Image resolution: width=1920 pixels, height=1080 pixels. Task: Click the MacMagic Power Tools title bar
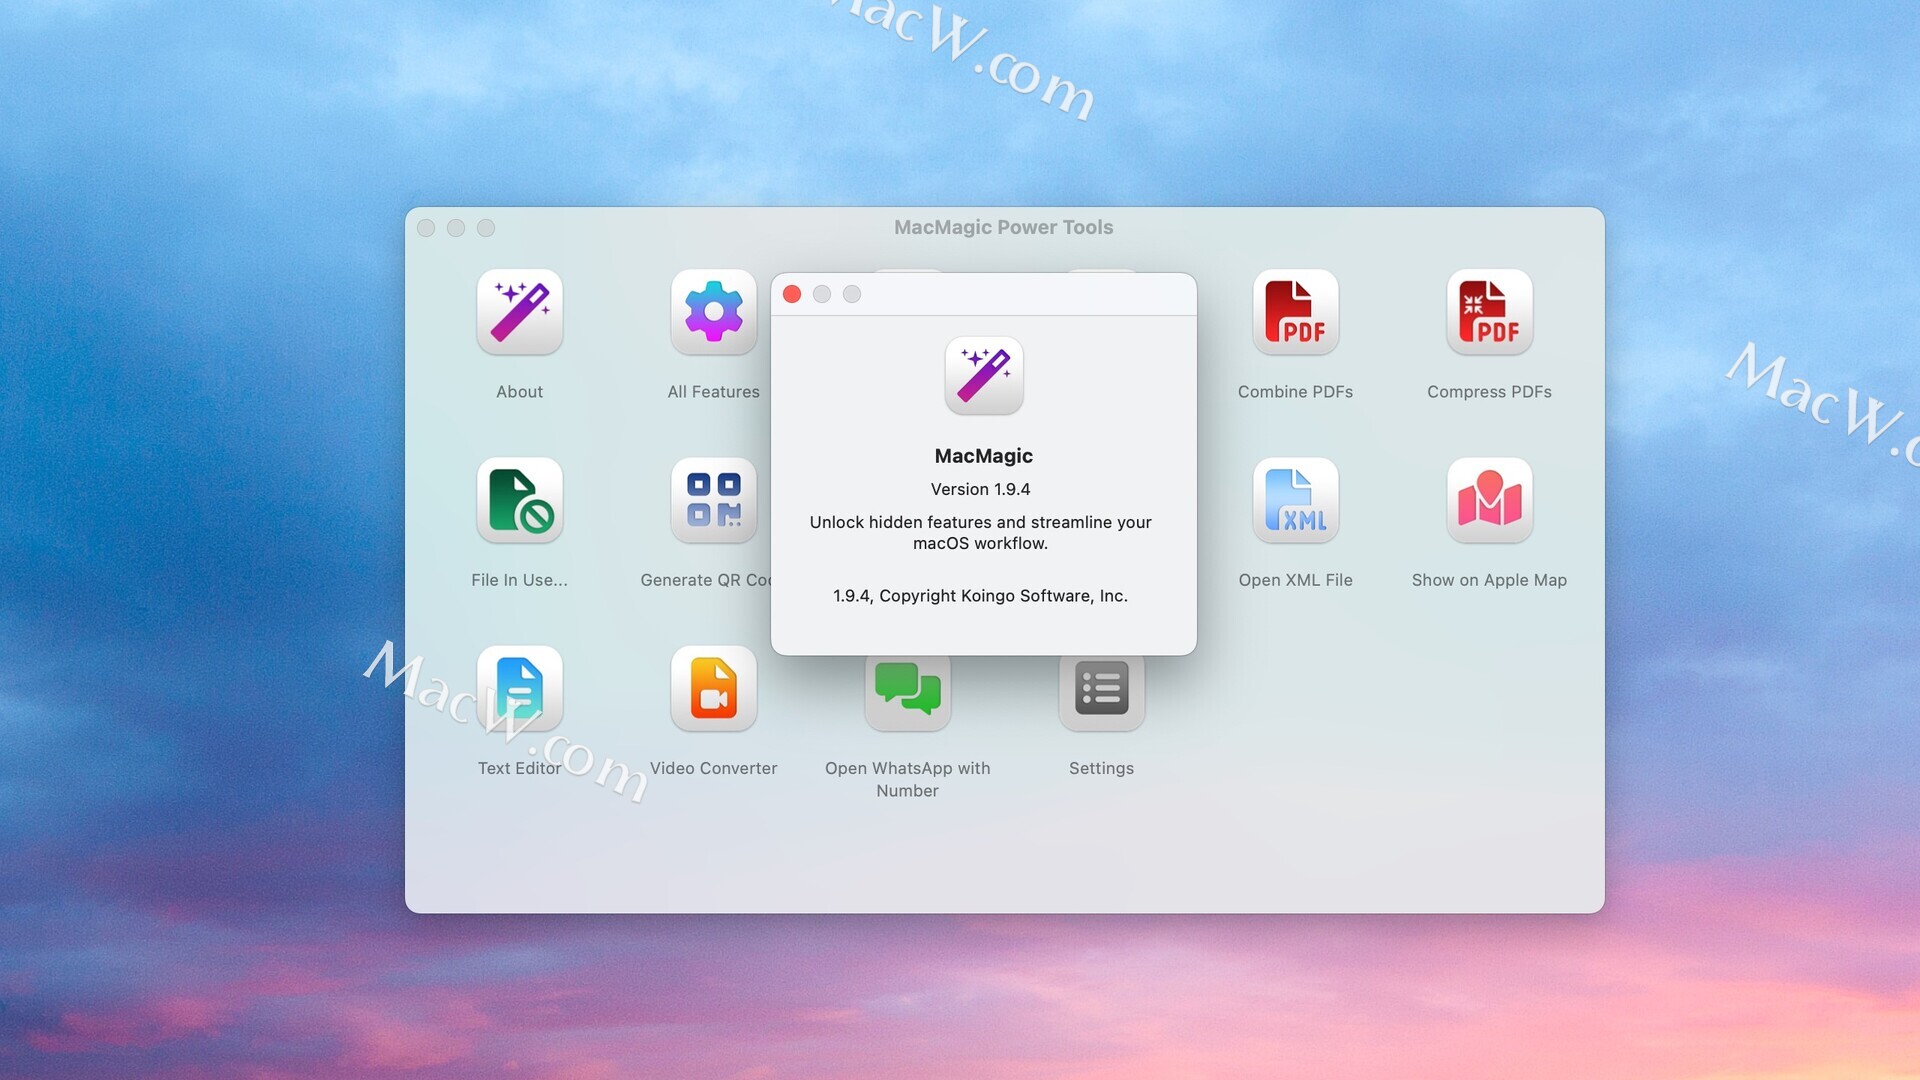(x=1003, y=227)
